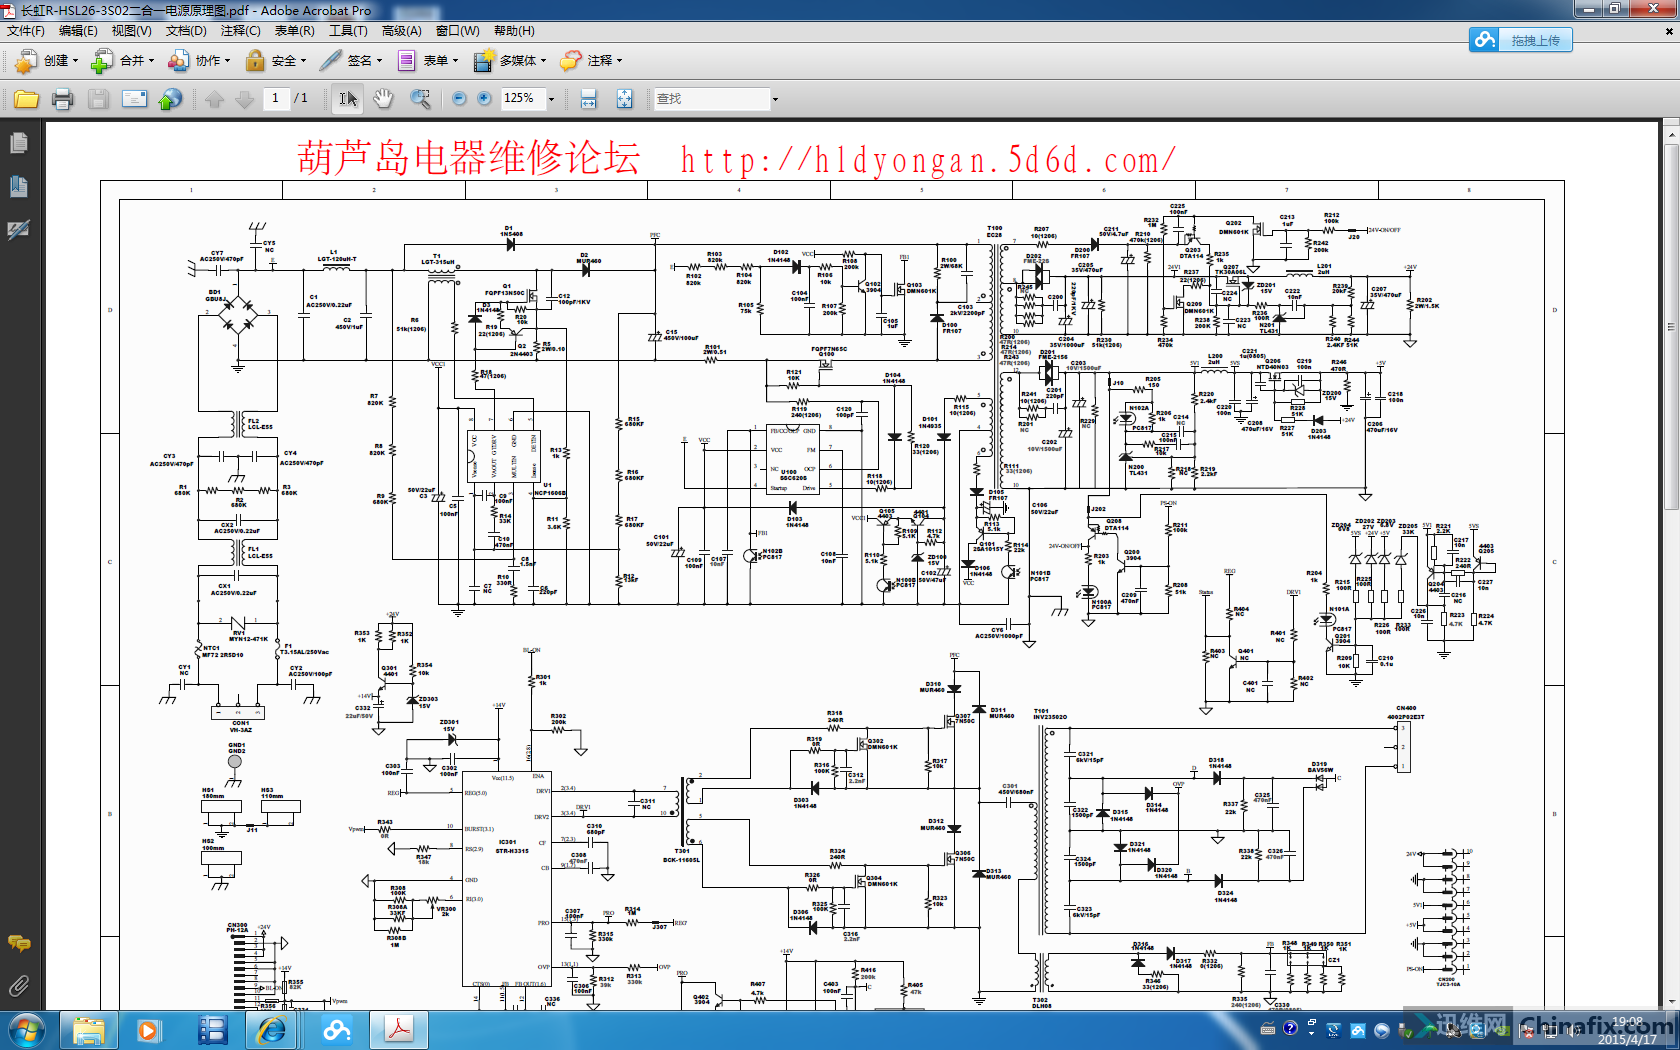Click the 多媒体 (Multimedia) icon
The height and width of the screenshot is (1050, 1680).
pyautogui.click(x=484, y=61)
